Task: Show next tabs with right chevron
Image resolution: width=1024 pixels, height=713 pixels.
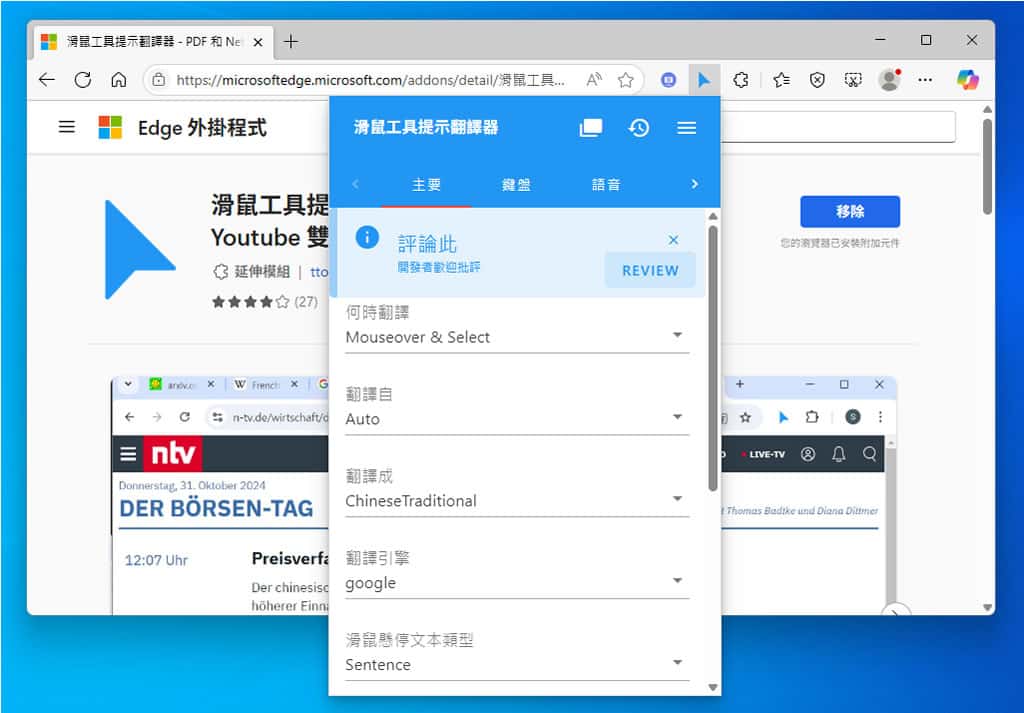Action: click(x=694, y=184)
